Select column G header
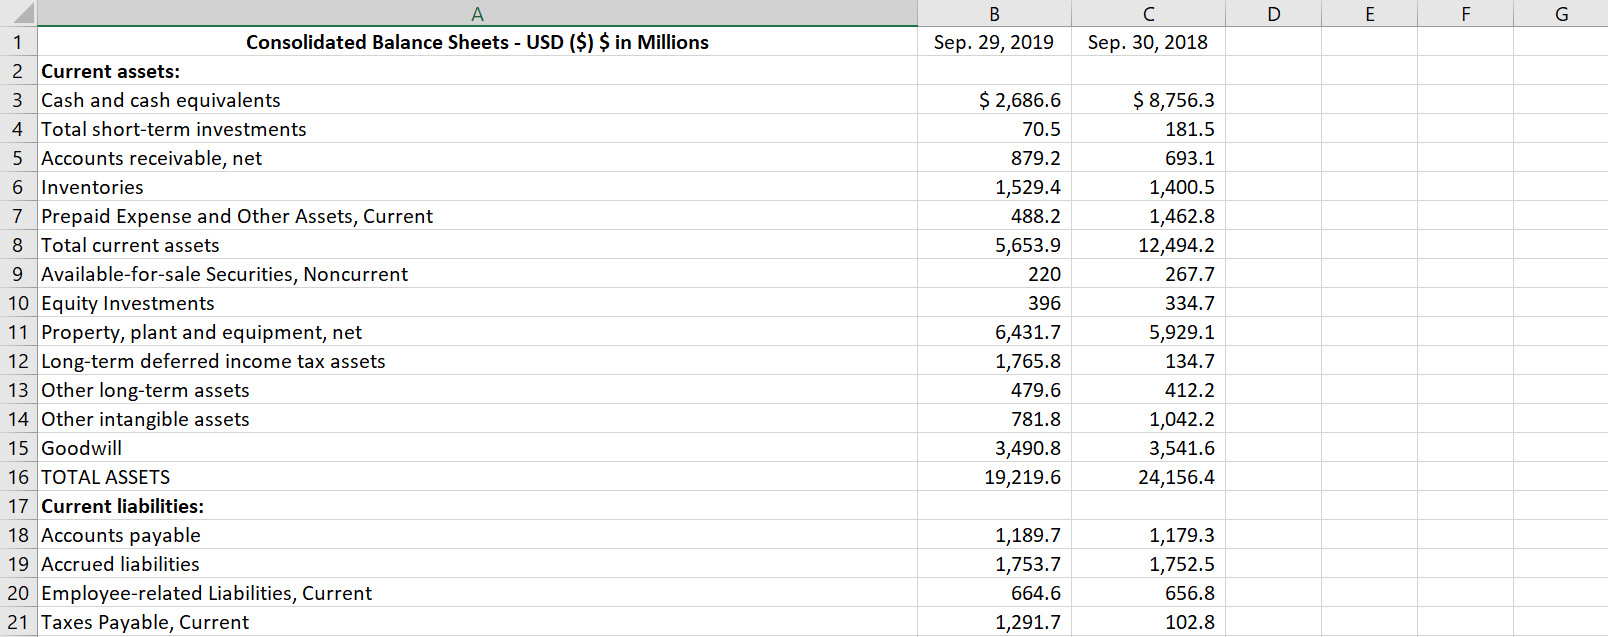 tap(1561, 13)
